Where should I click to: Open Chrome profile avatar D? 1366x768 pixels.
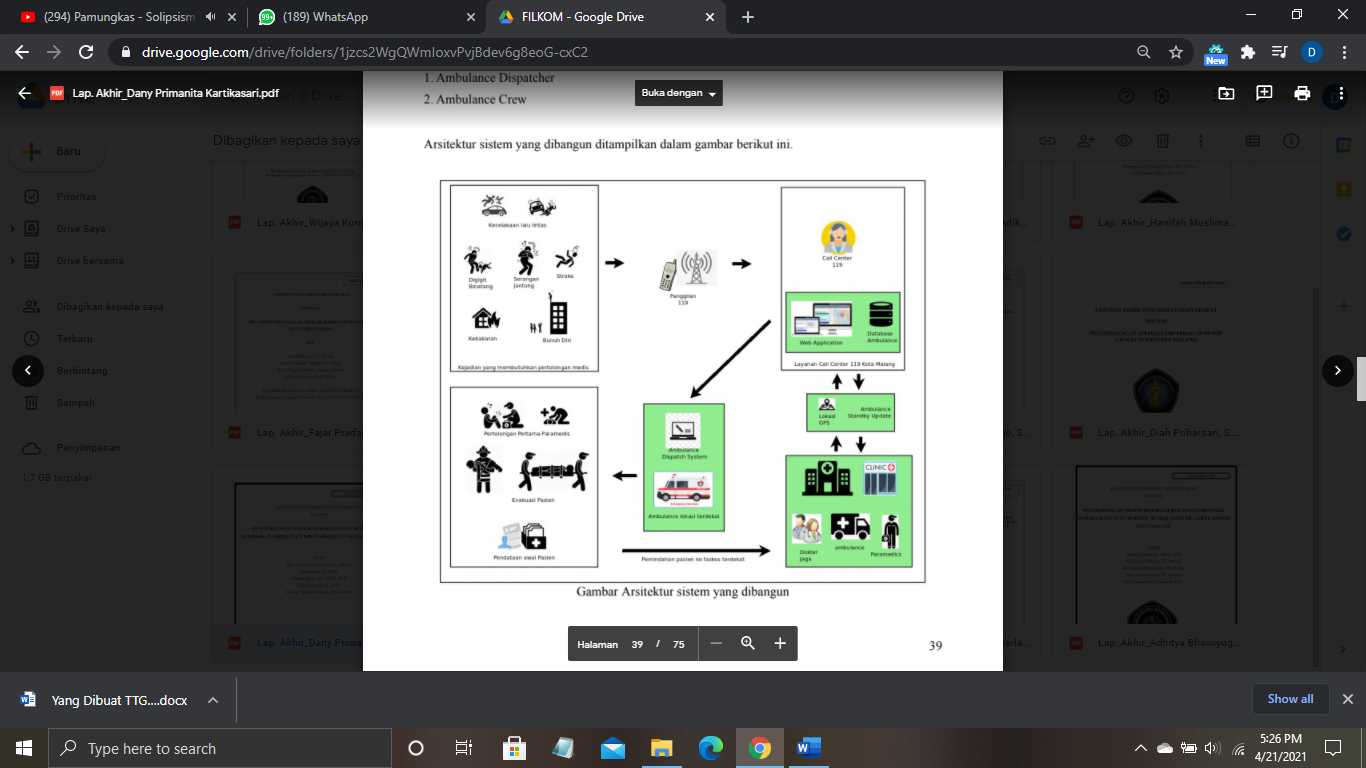pyautogui.click(x=1312, y=52)
